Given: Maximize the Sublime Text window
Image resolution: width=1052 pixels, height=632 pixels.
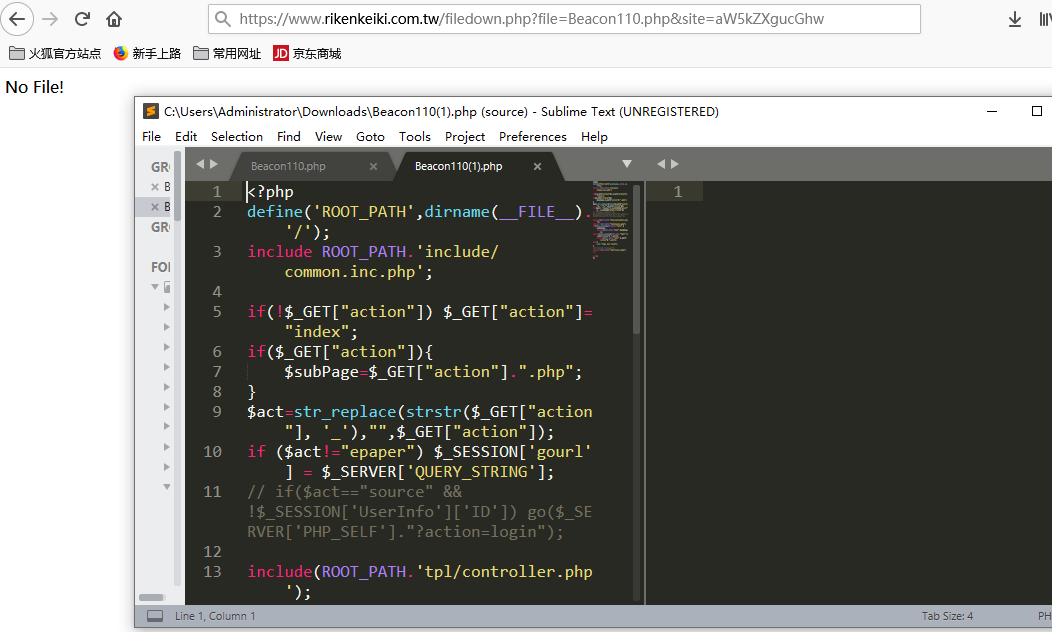Looking at the screenshot, I should pos(1037,111).
